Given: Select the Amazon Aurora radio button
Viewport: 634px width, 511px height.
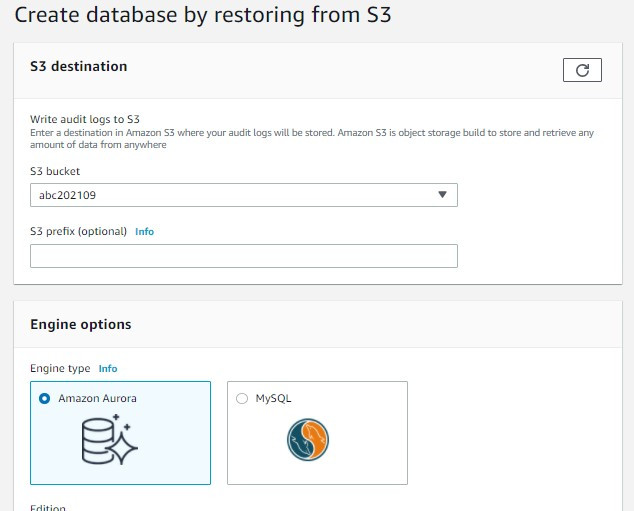Looking at the screenshot, I should tap(44, 398).
